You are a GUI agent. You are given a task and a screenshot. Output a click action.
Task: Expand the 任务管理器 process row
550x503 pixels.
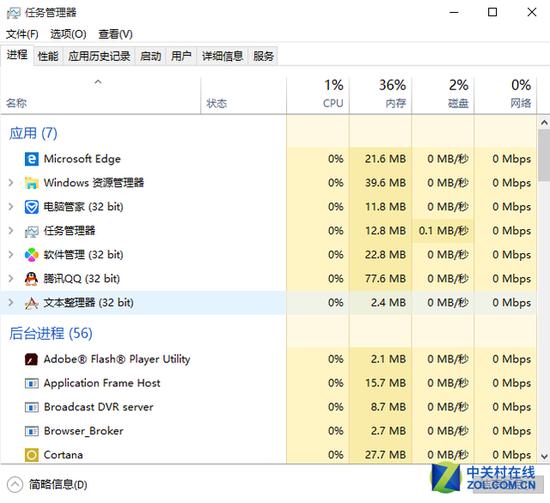tap(11, 230)
